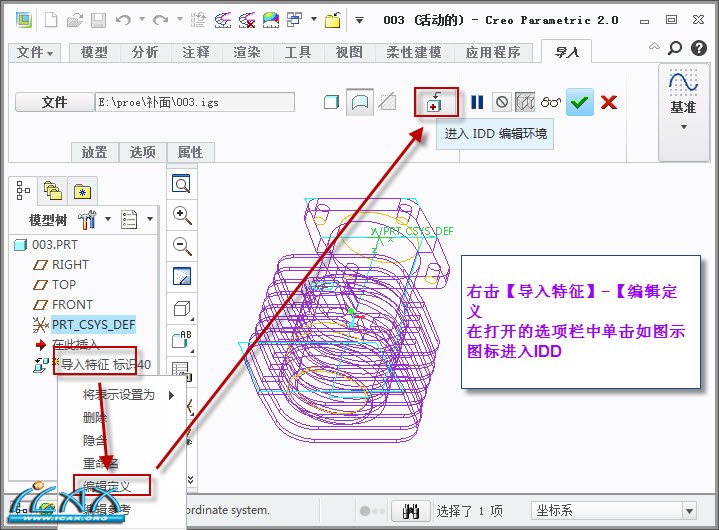Screen dimensions: 719x530
Task: Open the 选项 panel tab
Action: (142, 152)
